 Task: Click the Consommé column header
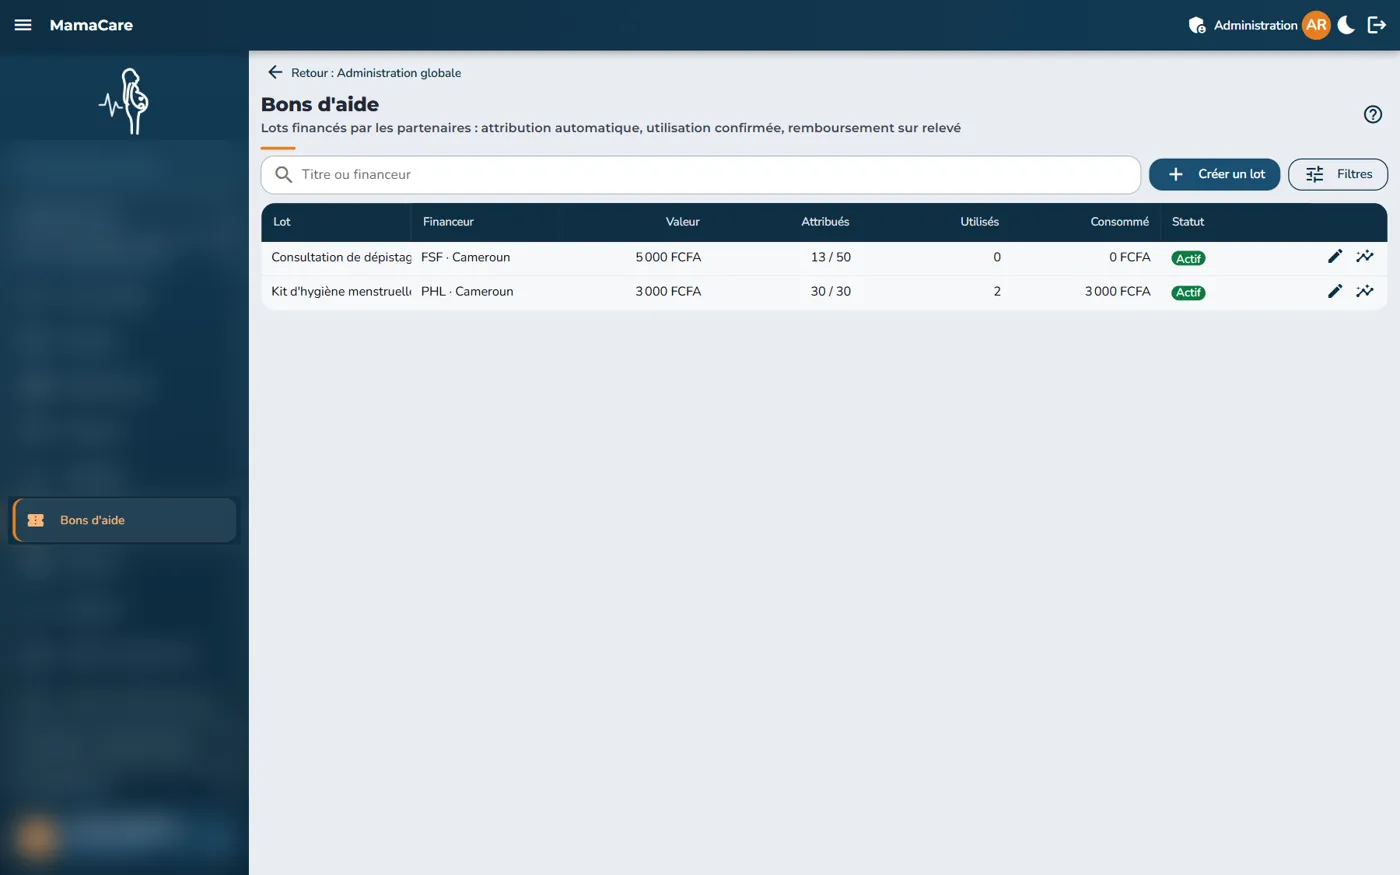1120,222
